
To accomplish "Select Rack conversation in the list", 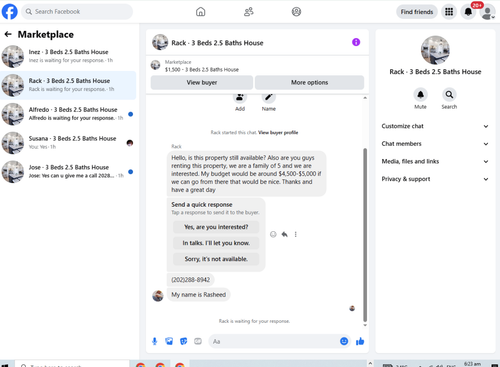I will coord(68,85).
